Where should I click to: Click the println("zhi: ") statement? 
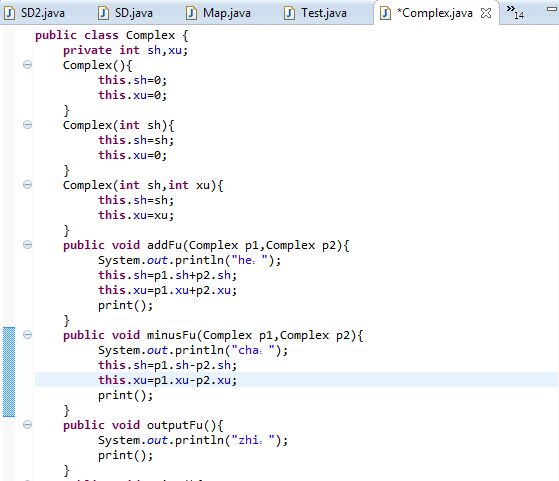tap(193, 440)
